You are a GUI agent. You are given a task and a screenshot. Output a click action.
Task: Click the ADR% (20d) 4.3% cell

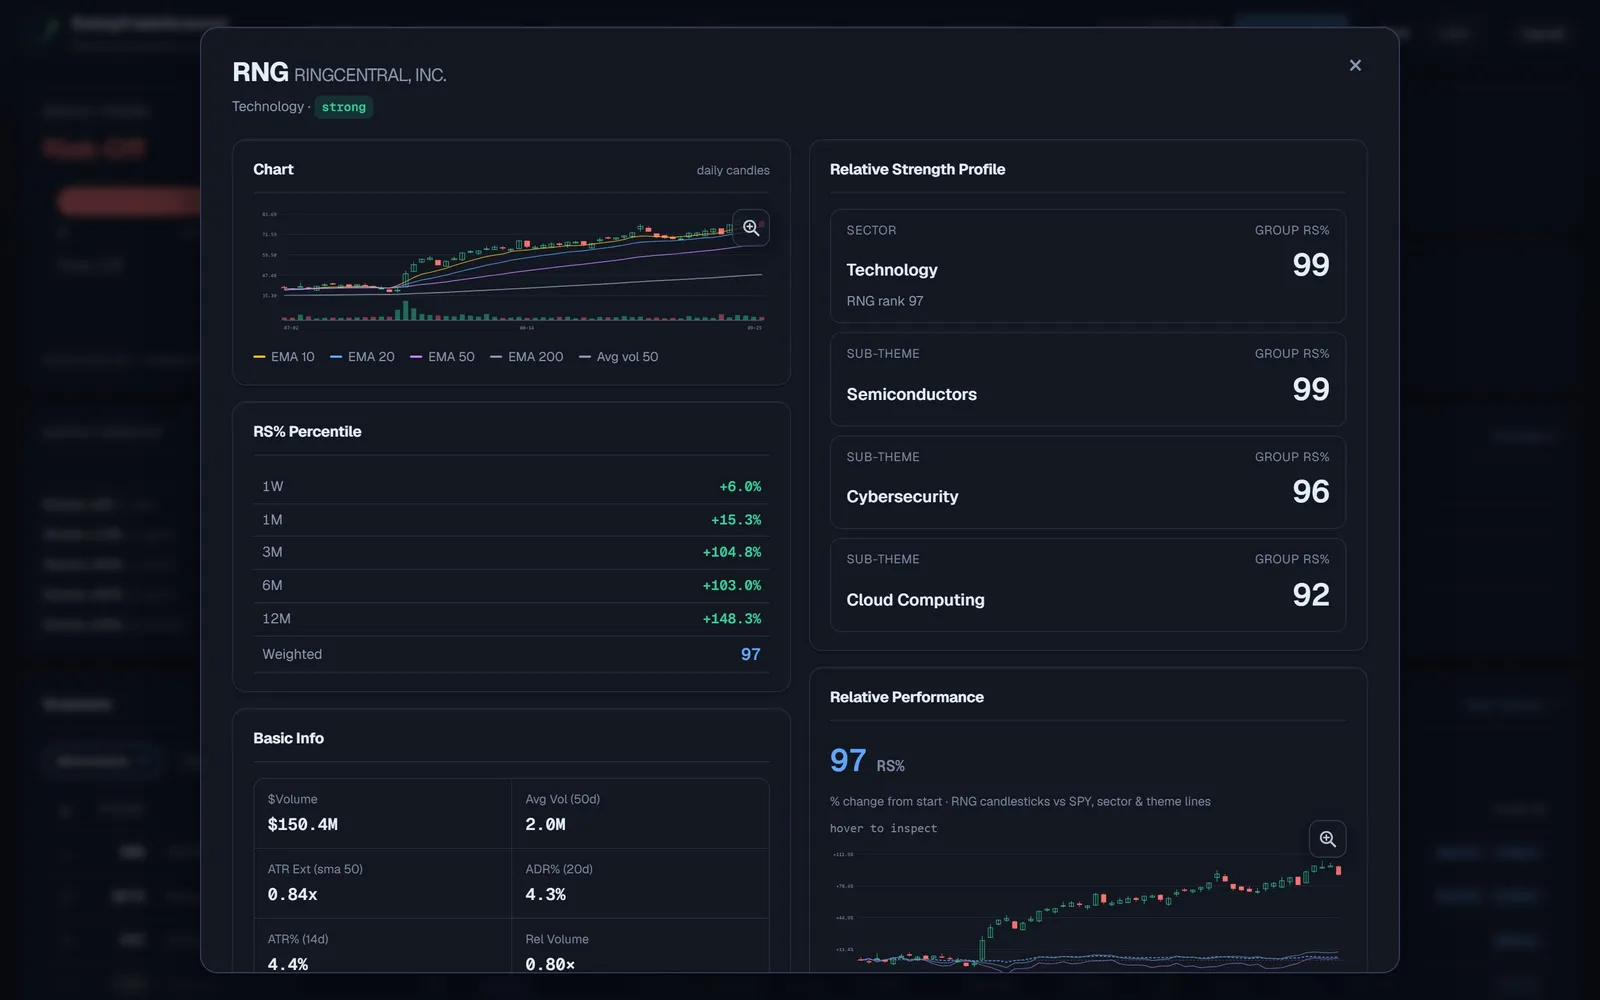pos(640,883)
